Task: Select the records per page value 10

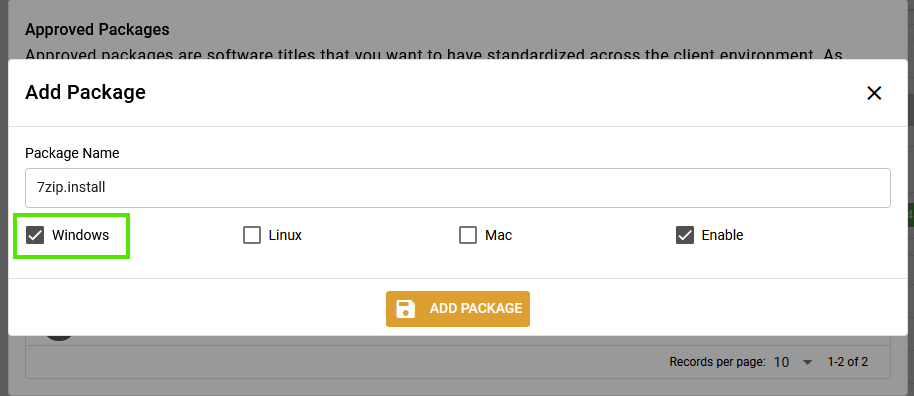Action: click(781, 362)
